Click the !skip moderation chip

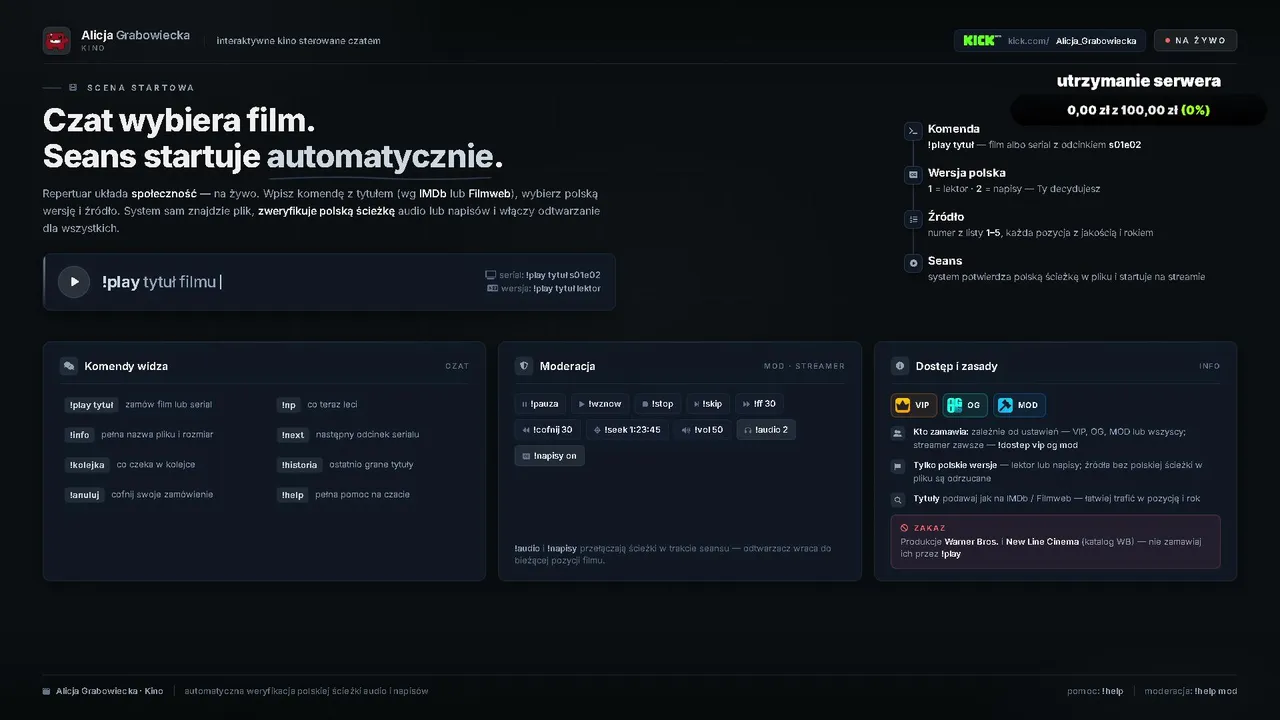coord(708,404)
